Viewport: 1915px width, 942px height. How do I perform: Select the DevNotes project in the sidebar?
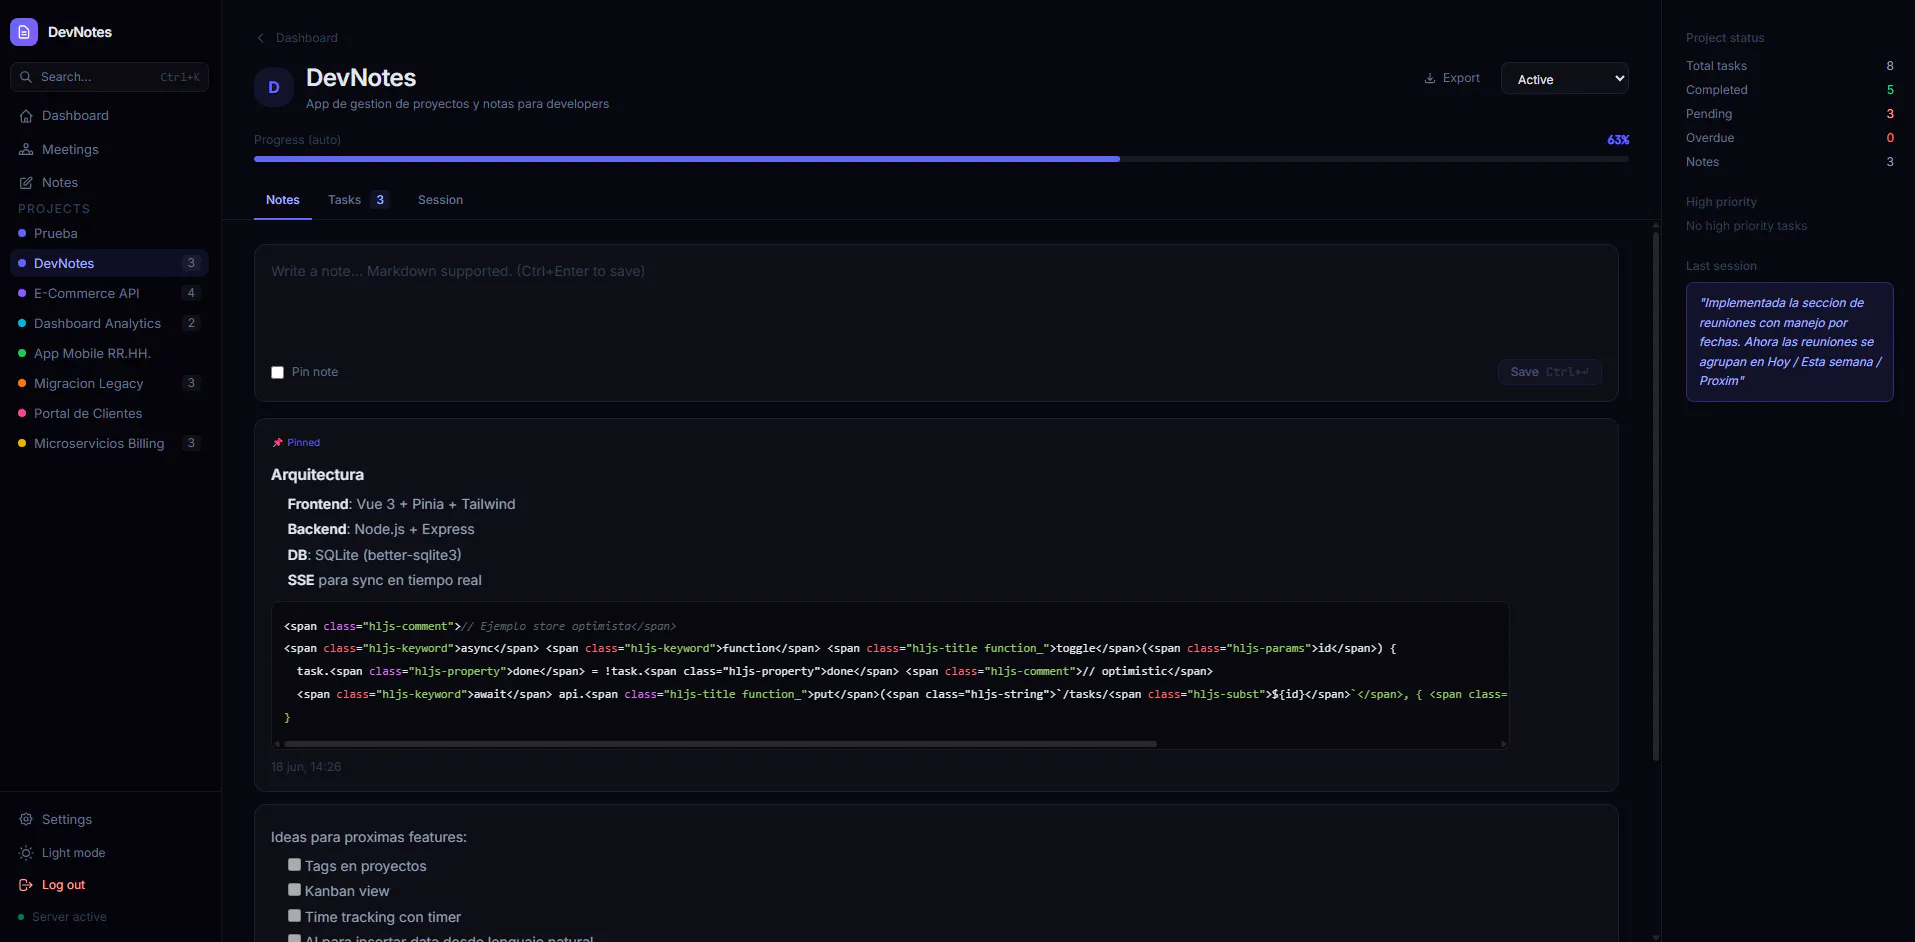point(109,263)
